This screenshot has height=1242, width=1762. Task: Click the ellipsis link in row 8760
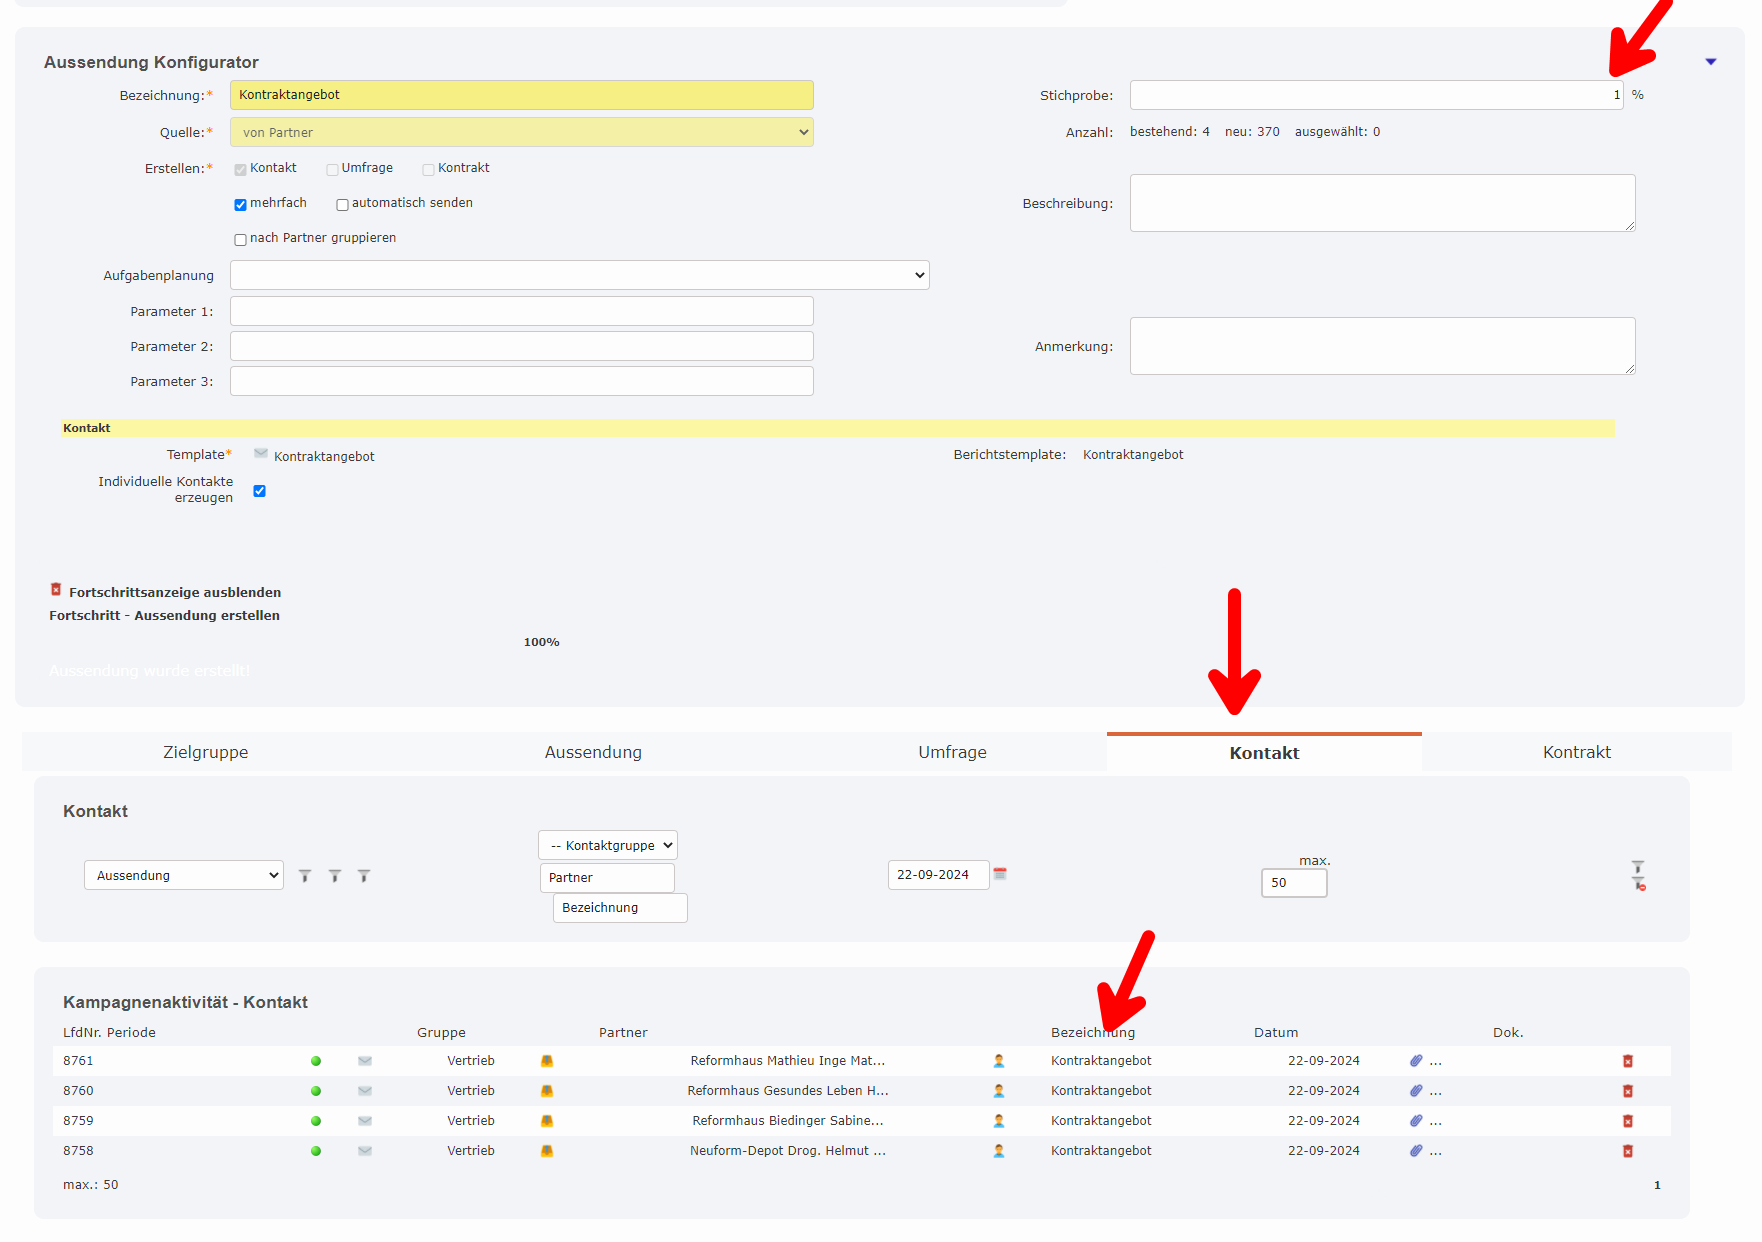coord(1437,1091)
